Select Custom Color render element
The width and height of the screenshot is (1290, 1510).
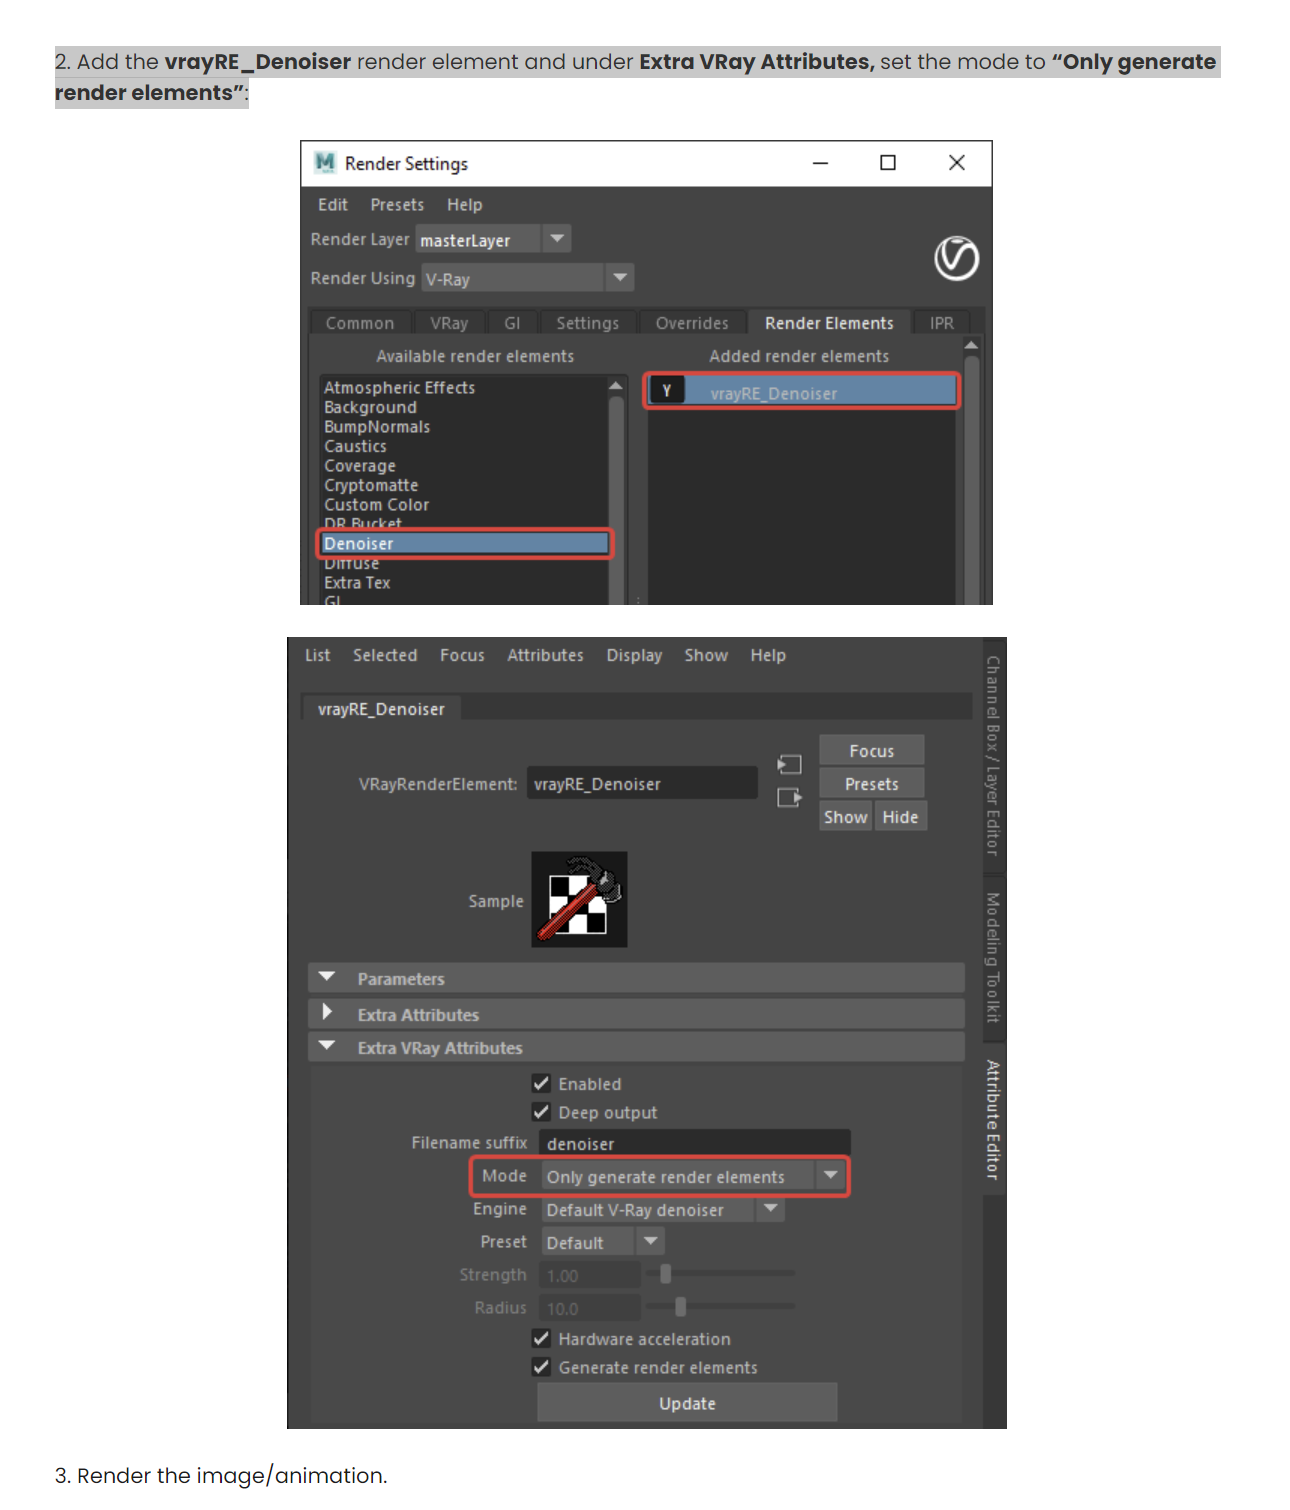[376, 504]
